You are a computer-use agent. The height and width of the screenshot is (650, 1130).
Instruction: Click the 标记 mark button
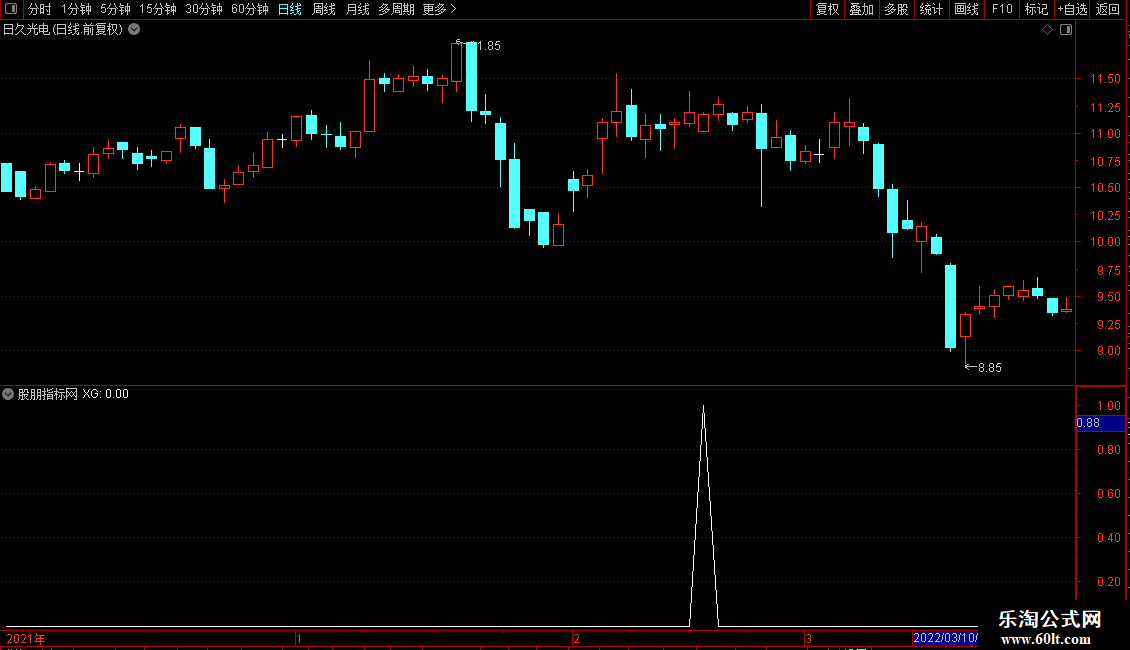pyautogui.click(x=1036, y=9)
